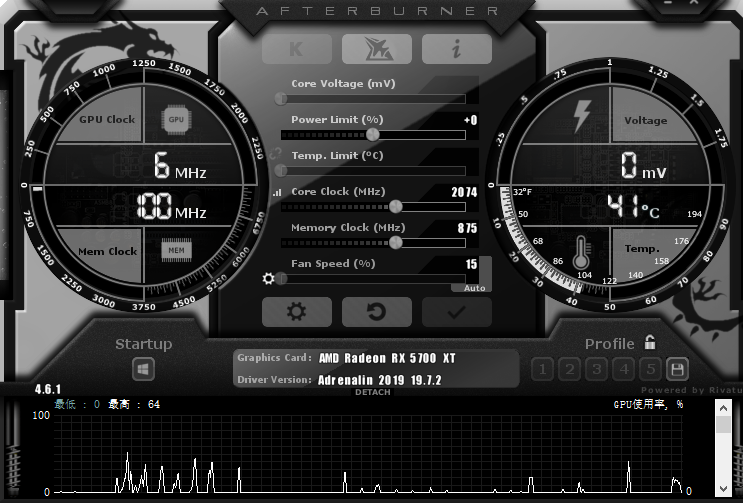Click the graph scrollbar up arrow
743x503 pixels.
click(723, 408)
